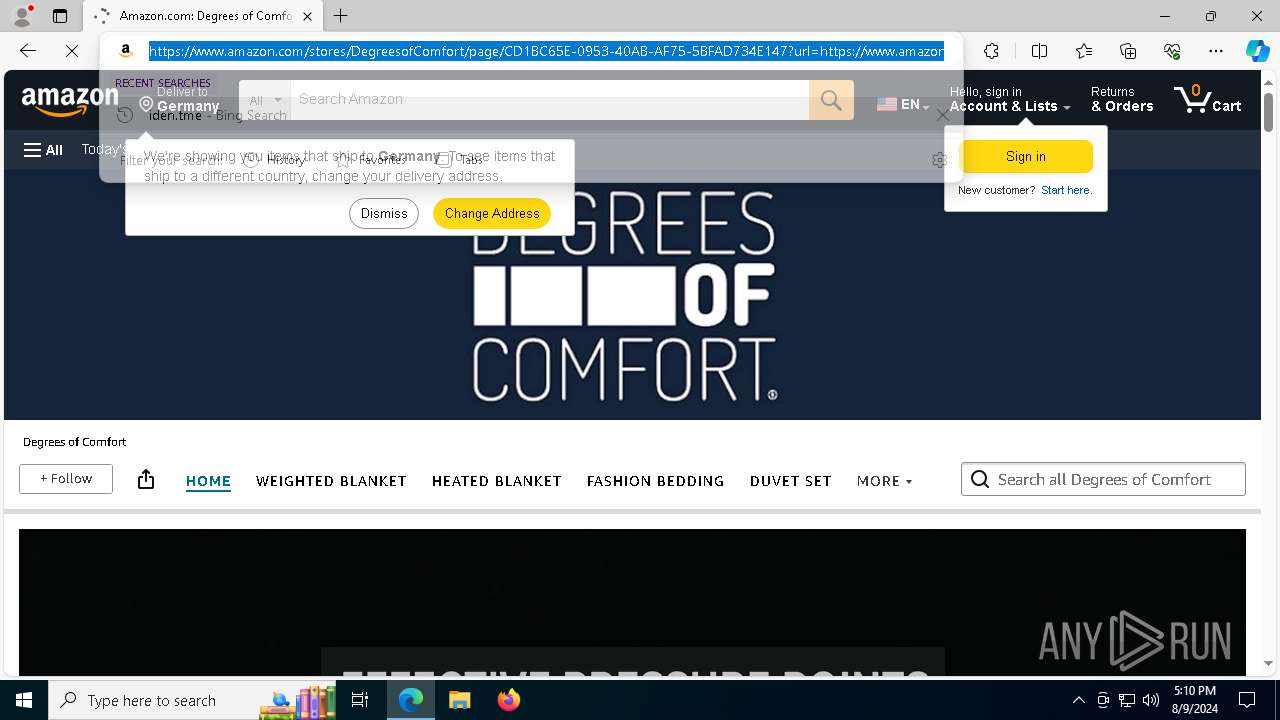This screenshot has width=1280, height=720.
Task: Click the Windows taskbar search box
Action: [192, 700]
